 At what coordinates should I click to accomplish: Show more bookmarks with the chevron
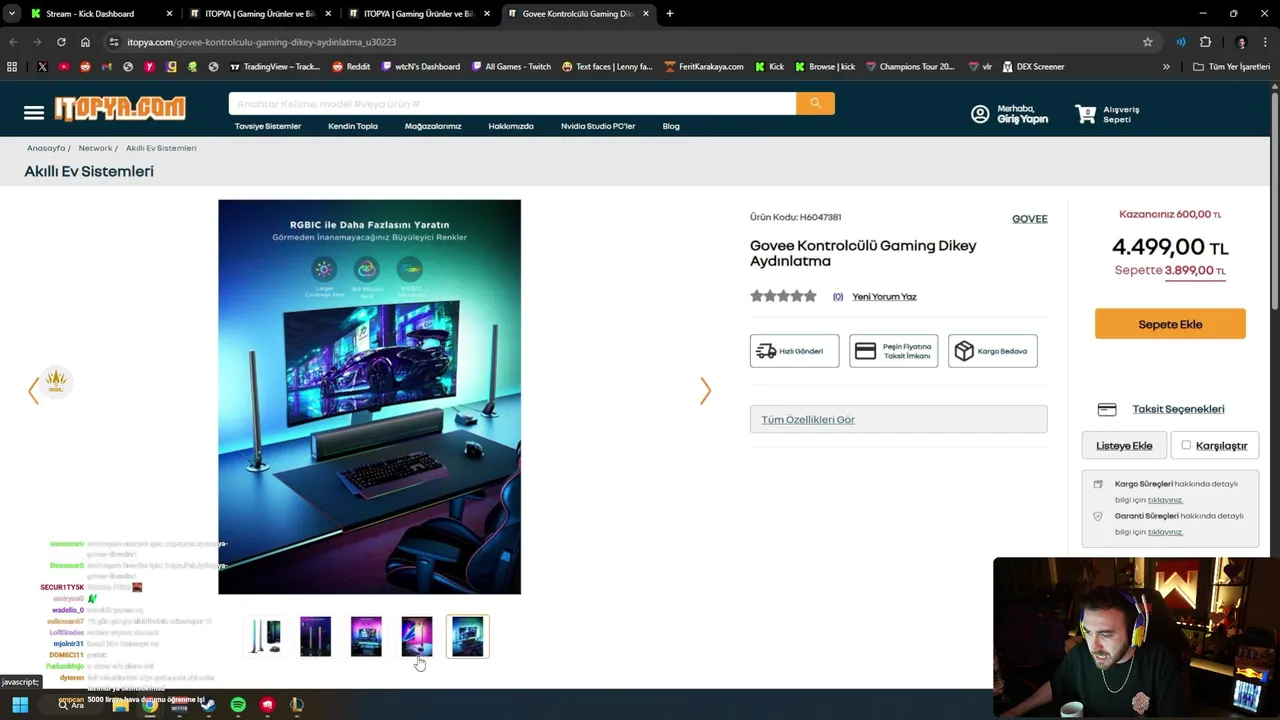(1166, 67)
